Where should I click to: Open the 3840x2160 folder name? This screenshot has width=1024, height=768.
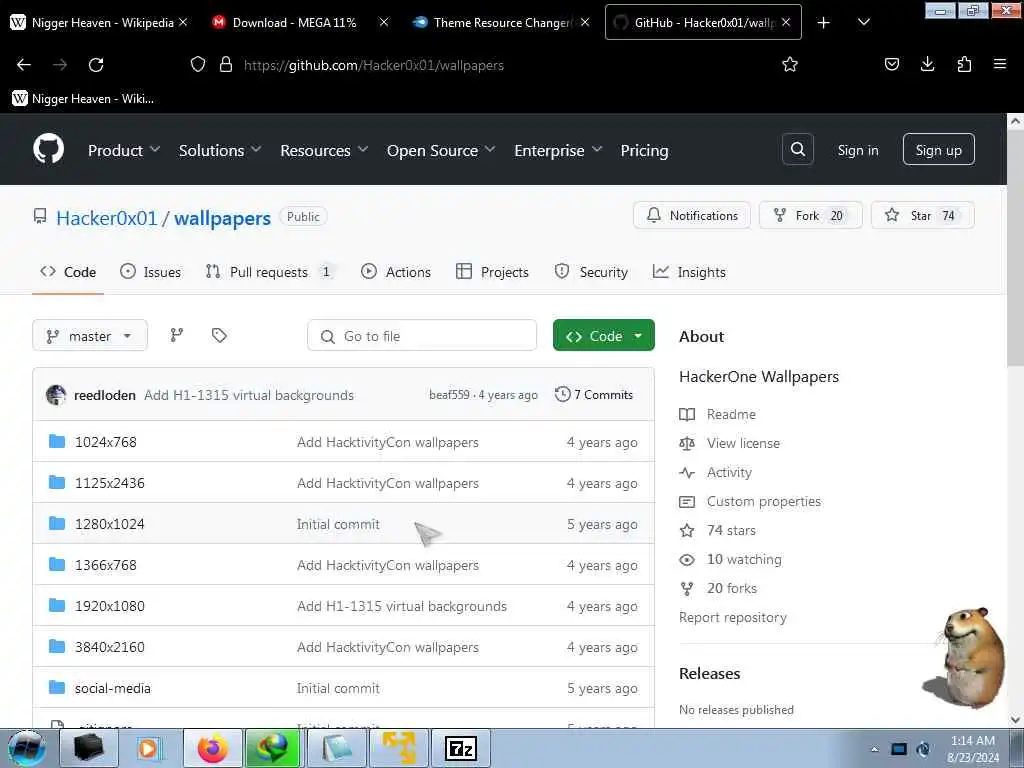(x=110, y=647)
